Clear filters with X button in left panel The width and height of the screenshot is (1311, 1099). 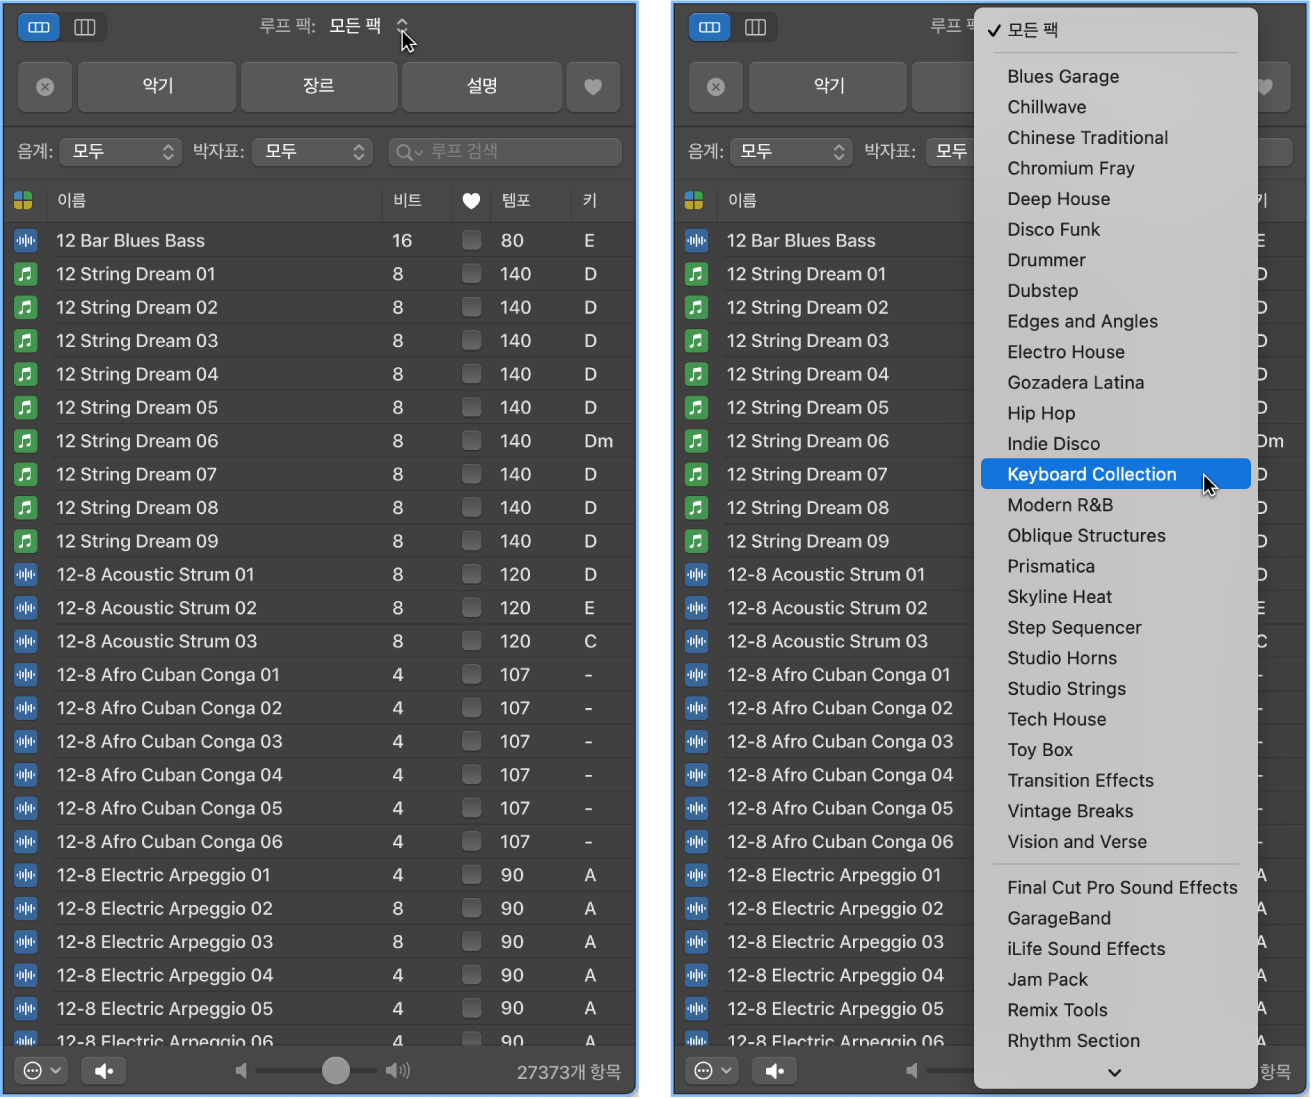click(x=45, y=87)
